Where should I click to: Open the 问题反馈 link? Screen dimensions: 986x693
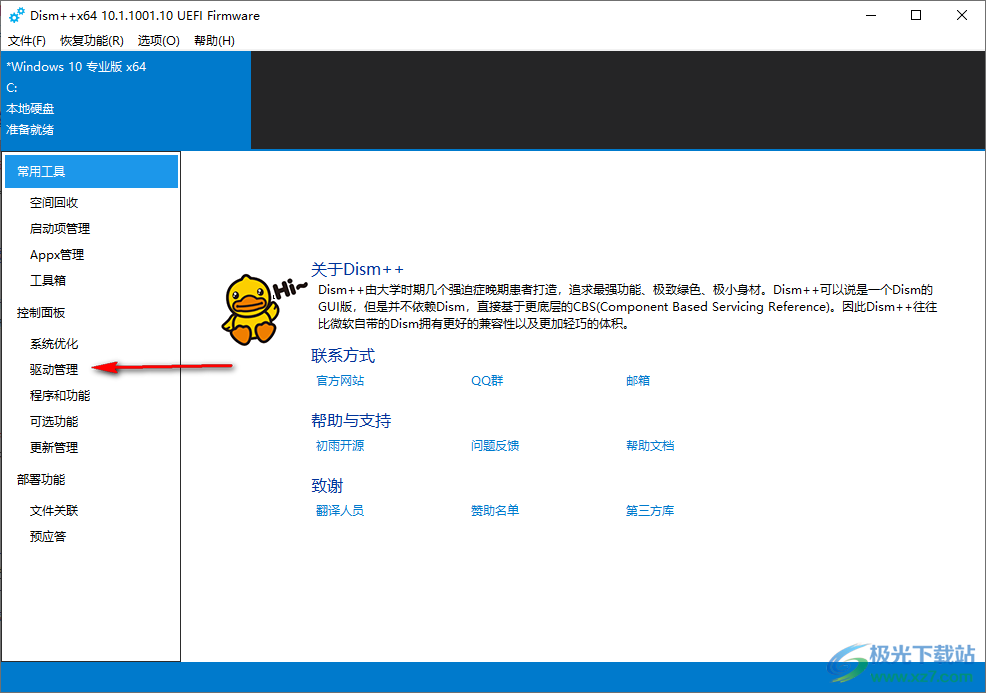pyautogui.click(x=495, y=446)
